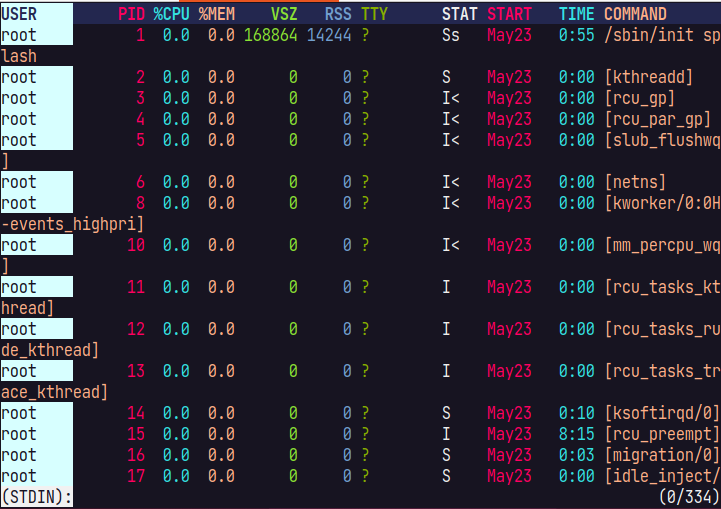Select the [rcu_par_gp] process name
Screen dimensions: 721x509
point(658,119)
